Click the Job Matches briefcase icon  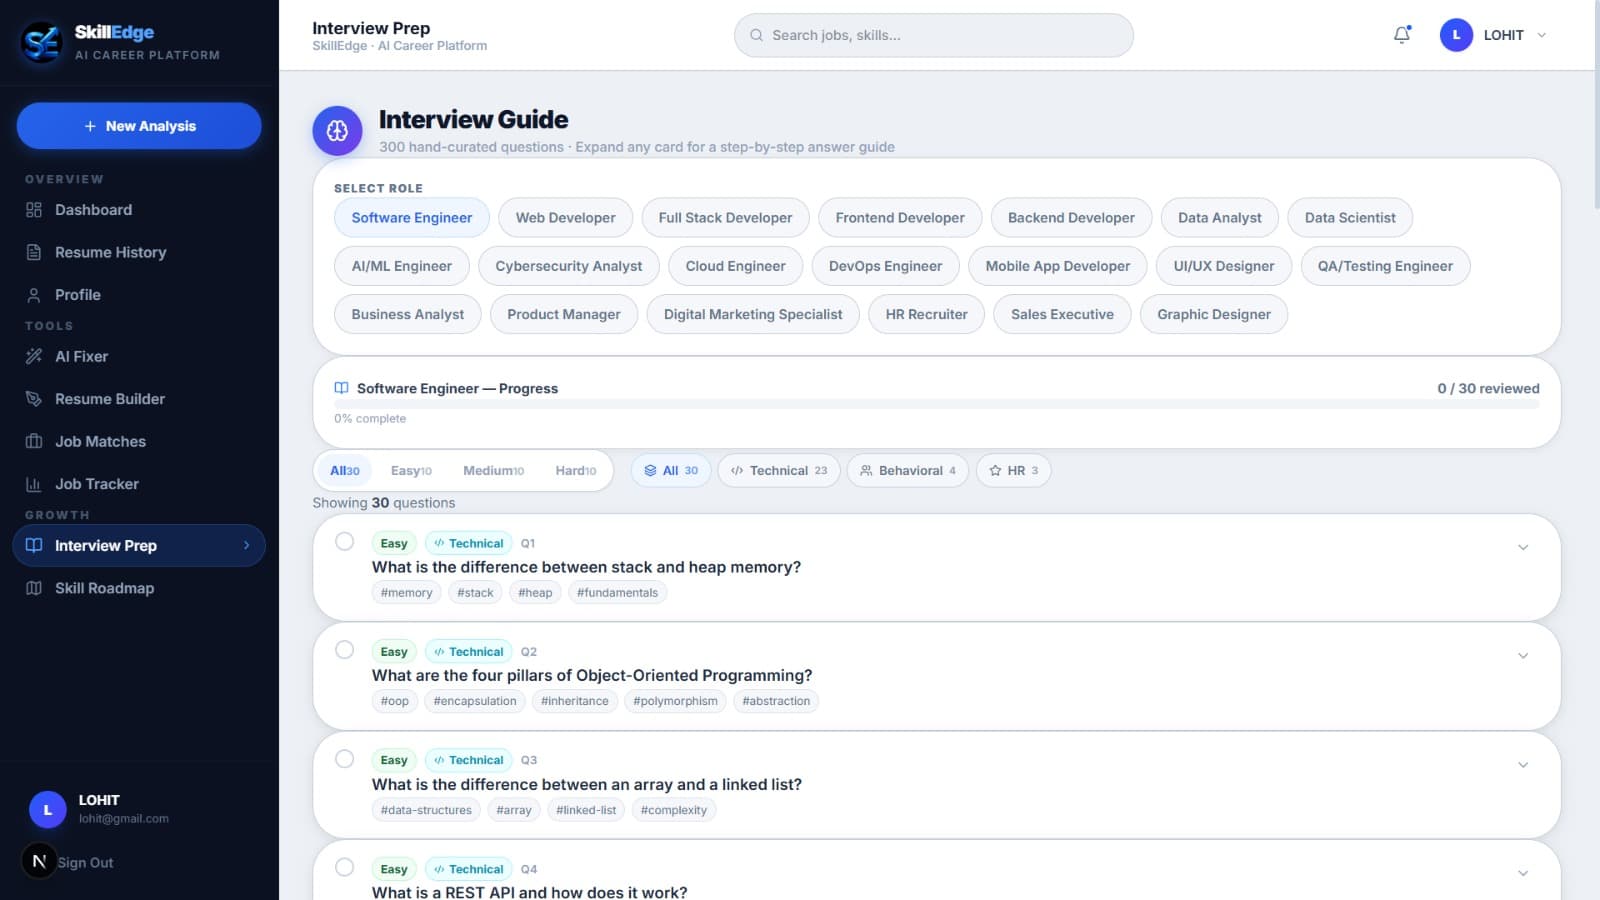34,441
